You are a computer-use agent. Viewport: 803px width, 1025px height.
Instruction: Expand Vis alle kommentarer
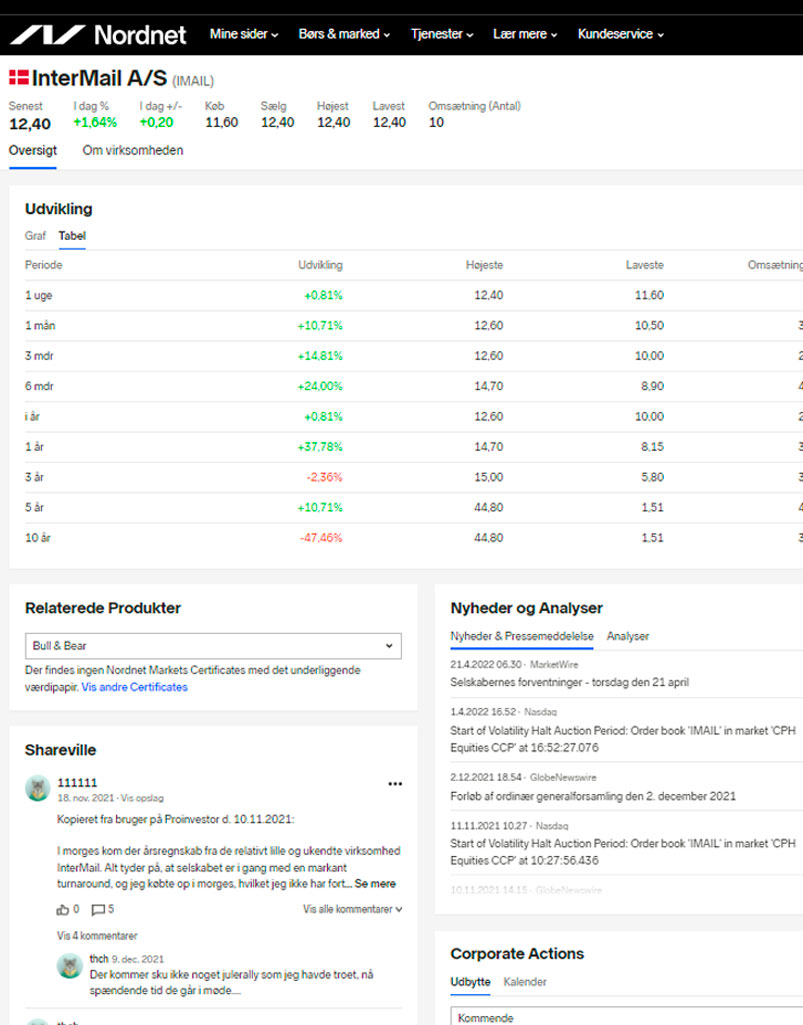tap(352, 909)
